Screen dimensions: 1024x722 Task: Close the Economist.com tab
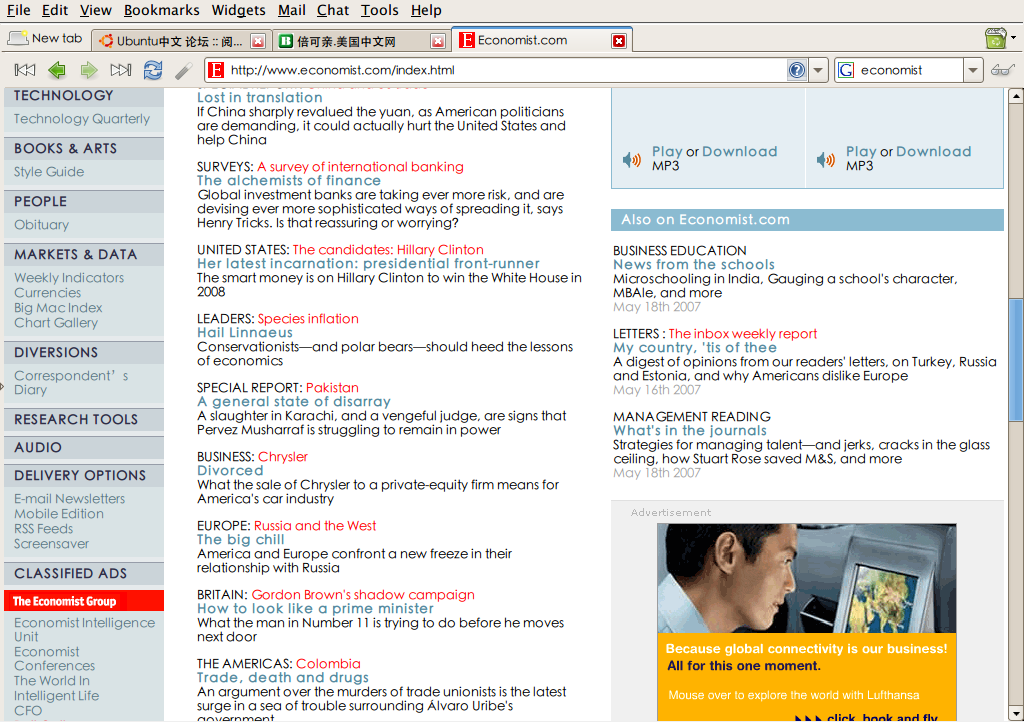(618, 41)
